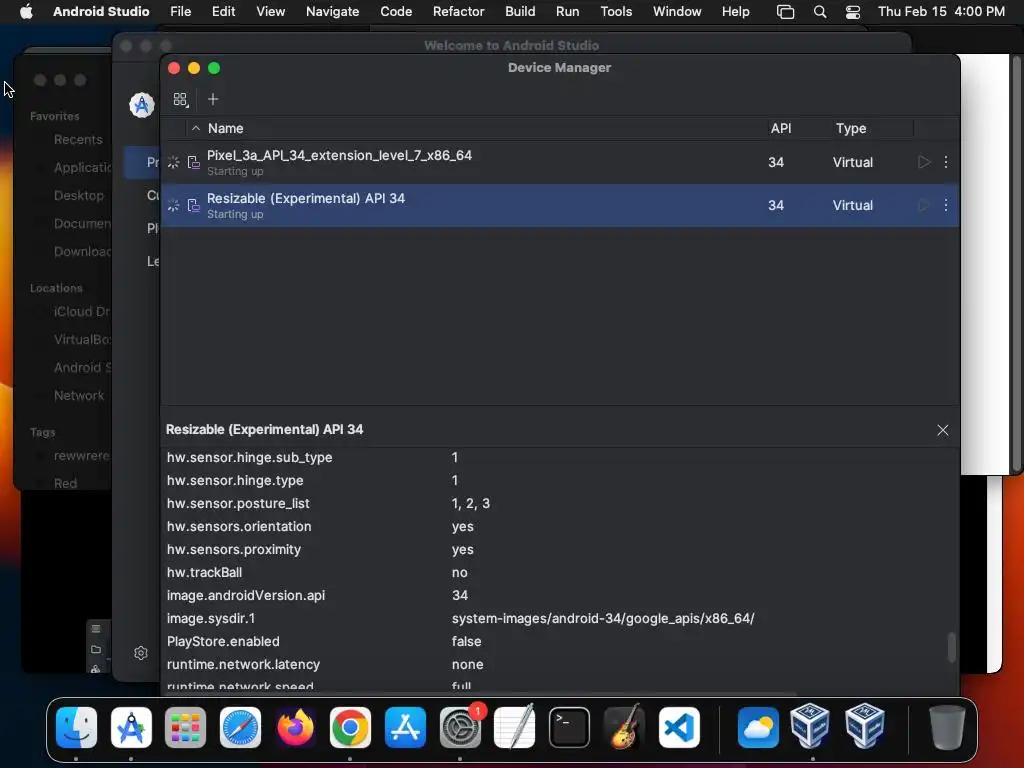Open Control Center in the menu bar
This screenshot has height=768, width=1024.
click(x=852, y=12)
